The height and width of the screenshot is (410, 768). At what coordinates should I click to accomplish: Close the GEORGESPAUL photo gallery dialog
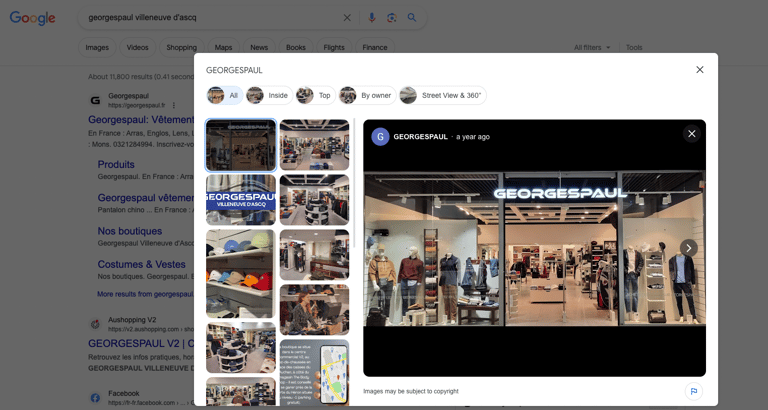coord(699,70)
